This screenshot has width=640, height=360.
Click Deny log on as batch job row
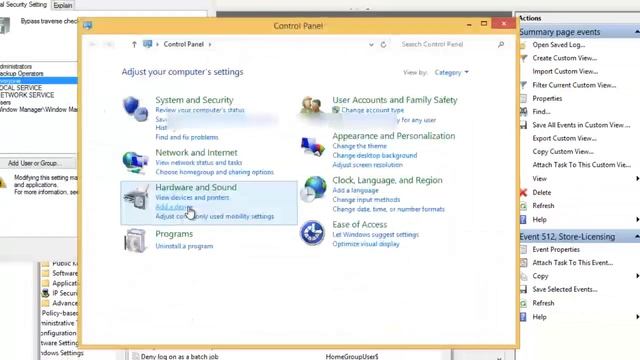click(179, 357)
